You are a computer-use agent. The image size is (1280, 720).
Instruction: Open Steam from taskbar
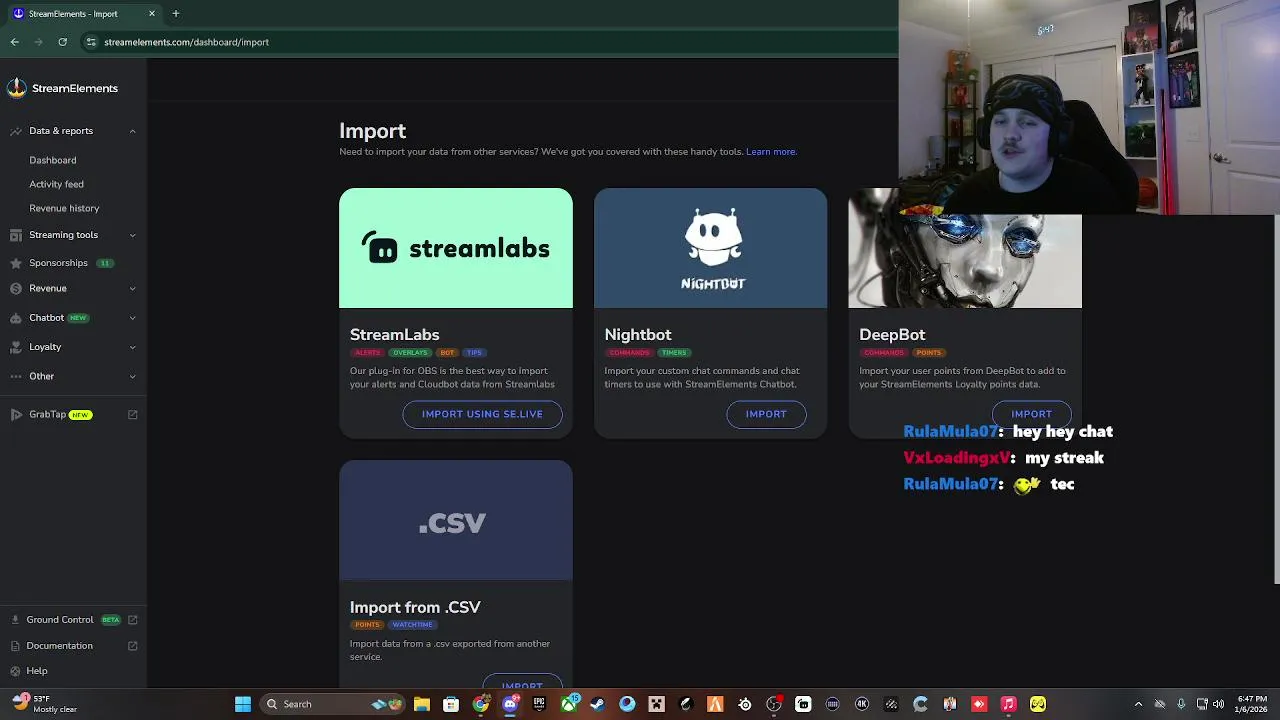point(598,704)
